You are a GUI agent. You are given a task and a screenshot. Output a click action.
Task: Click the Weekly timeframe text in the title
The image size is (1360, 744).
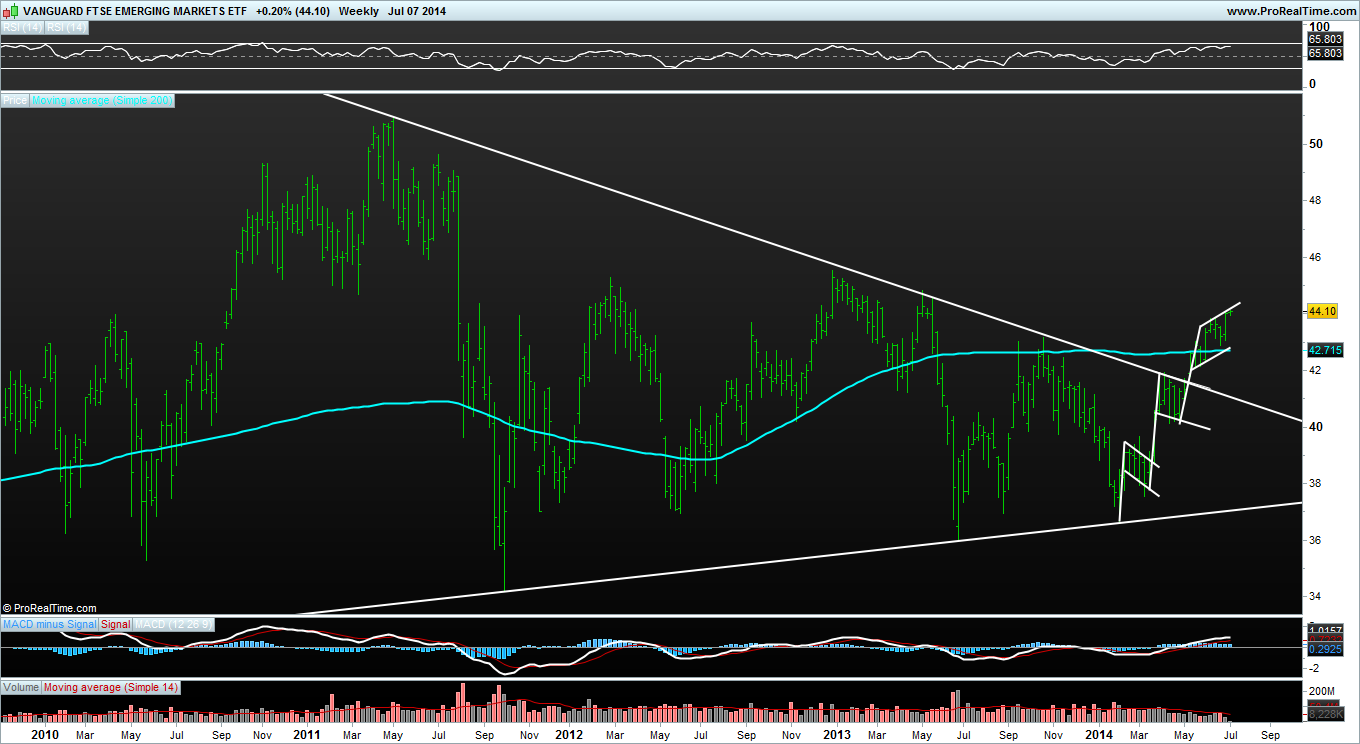pos(358,11)
